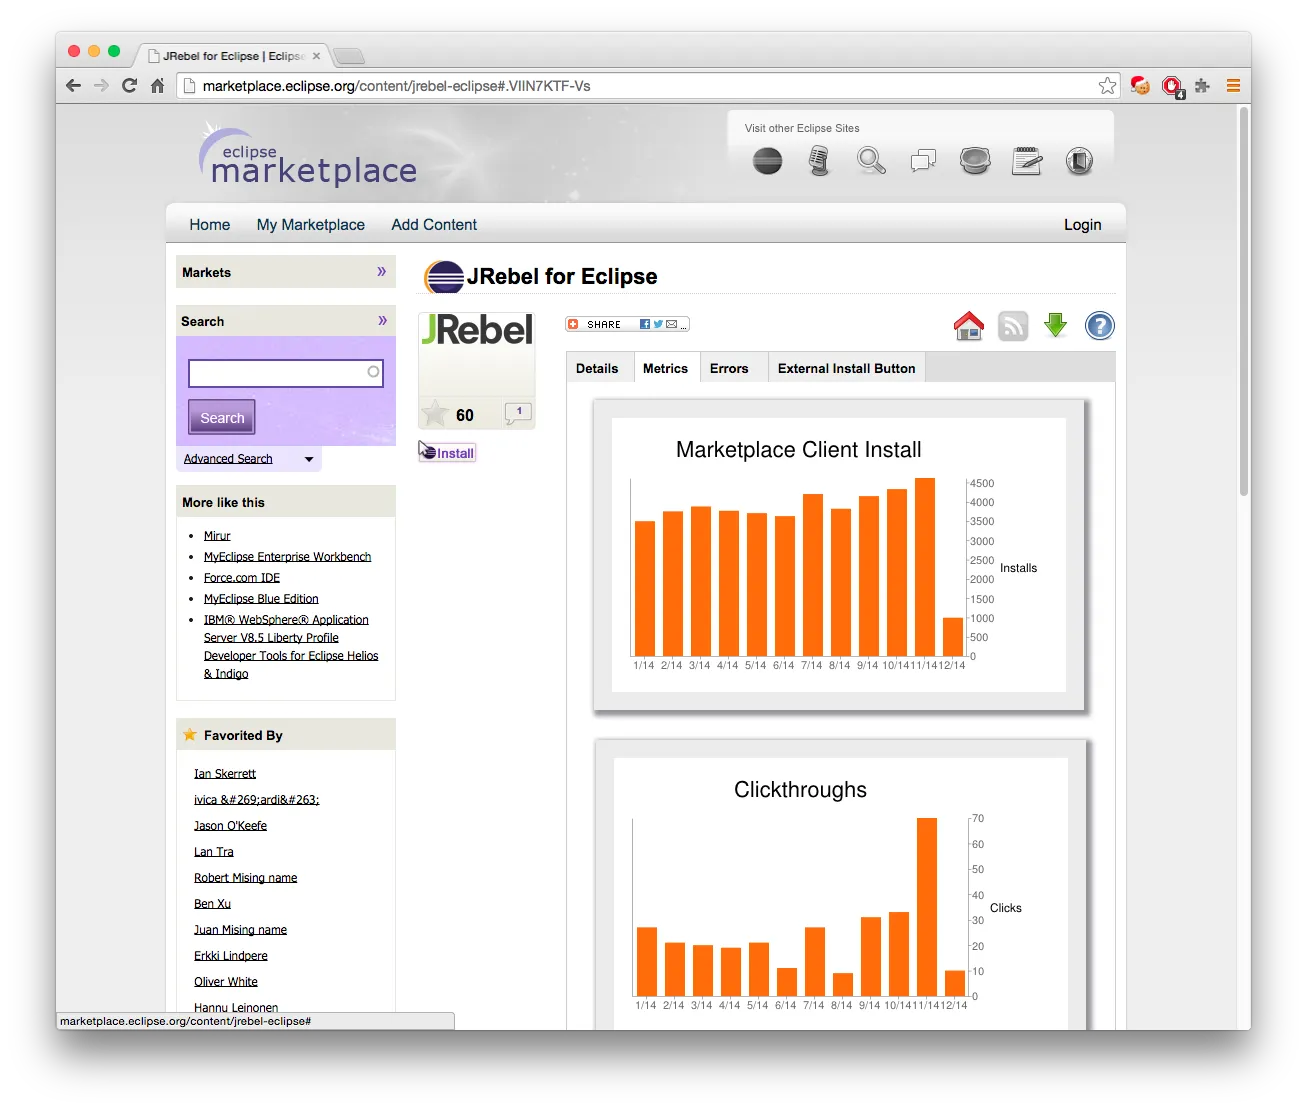The width and height of the screenshot is (1307, 1110).
Task: Expand the Search panel chevron
Action: (382, 321)
